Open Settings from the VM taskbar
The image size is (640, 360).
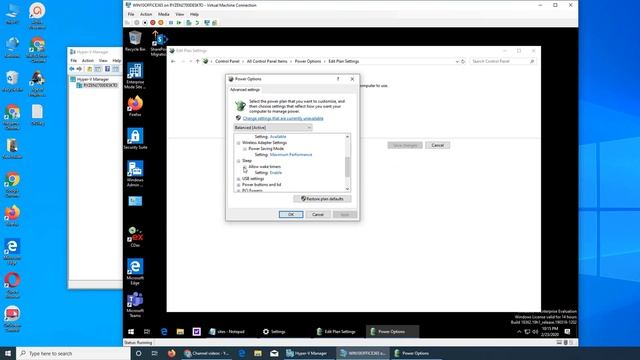pyautogui.click(x=274, y=331)
